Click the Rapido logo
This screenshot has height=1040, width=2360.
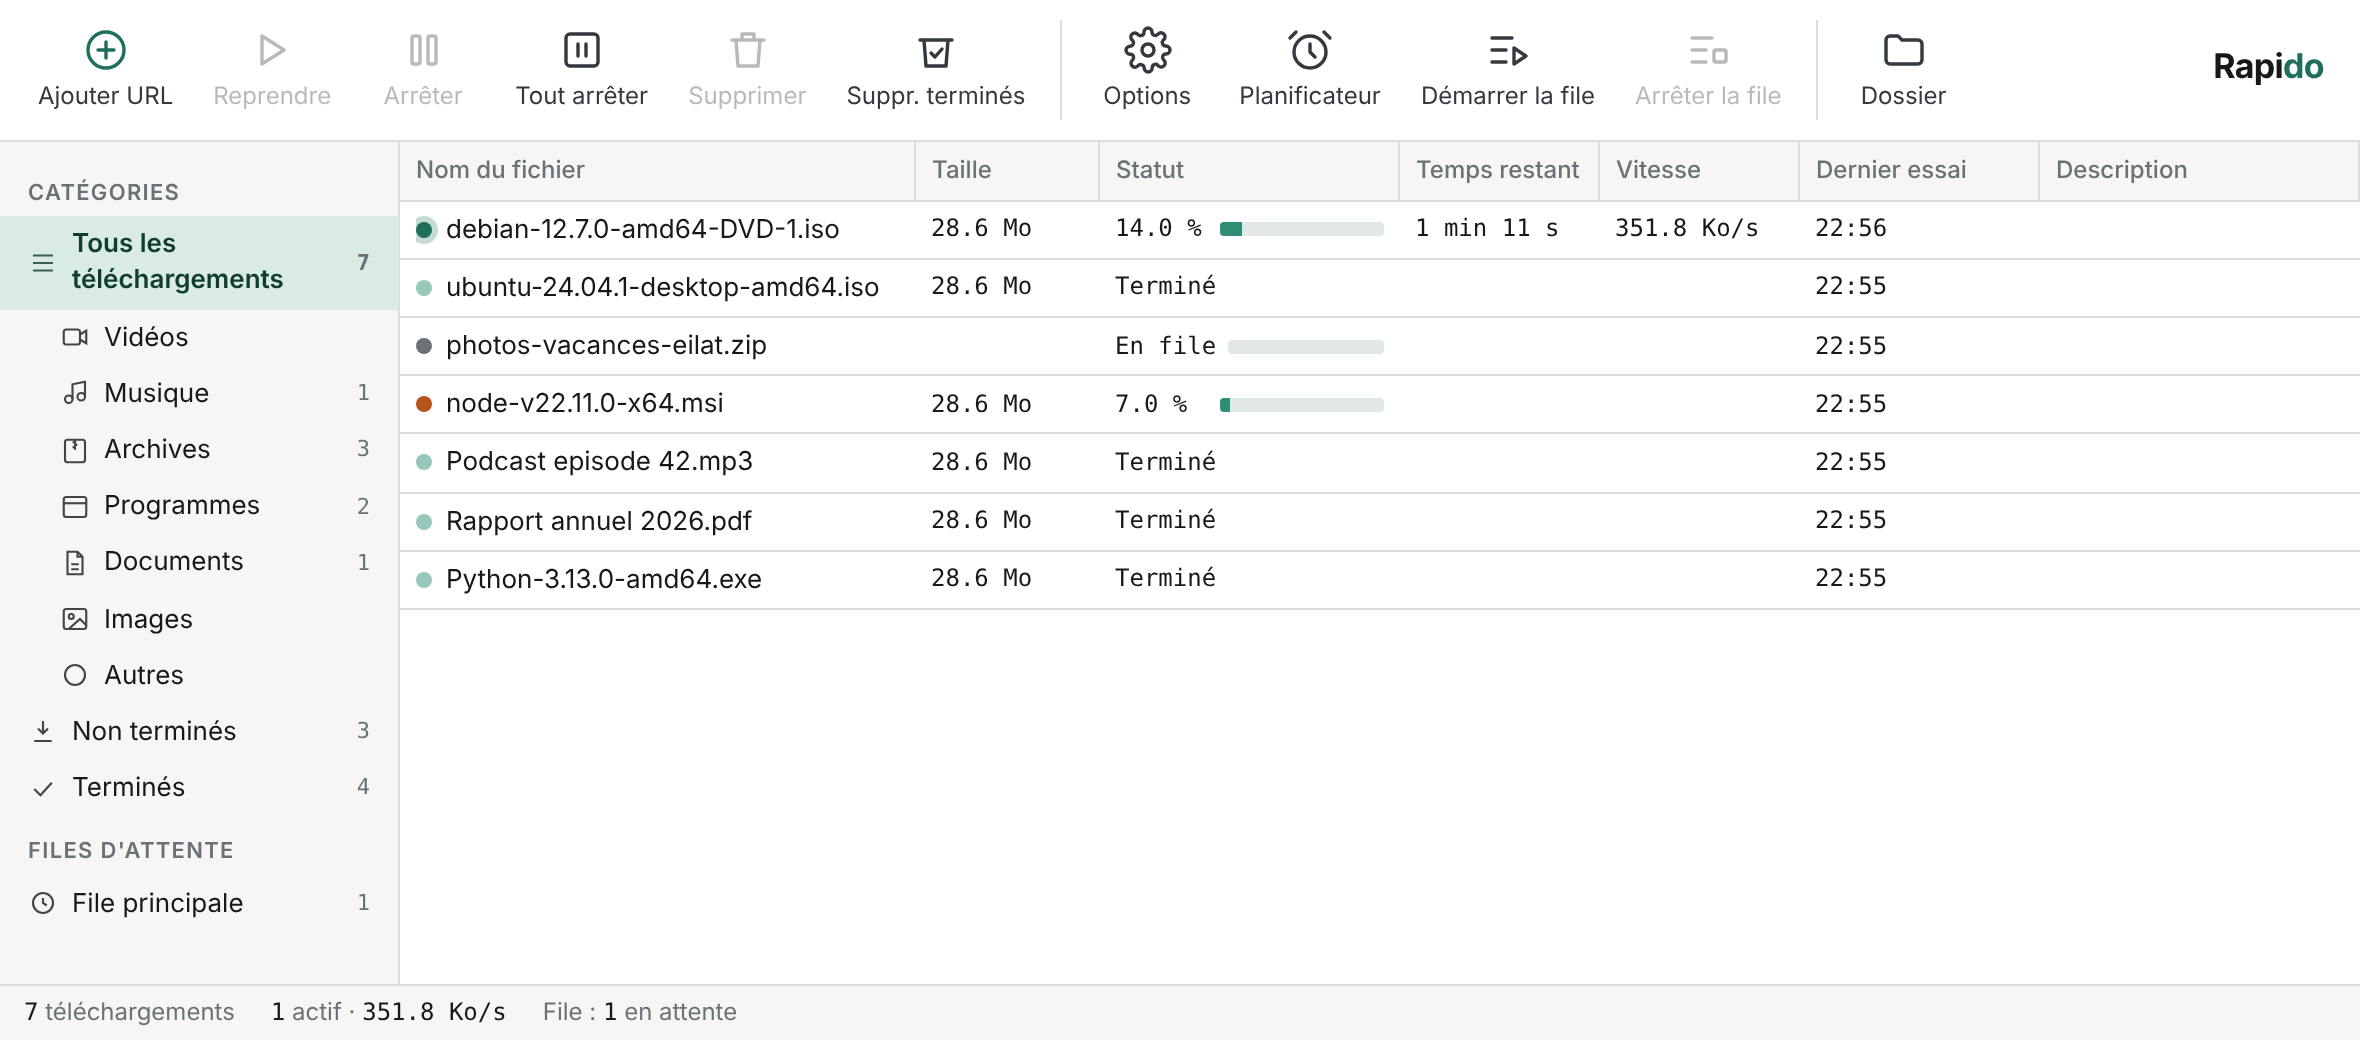click(2268, 67)
